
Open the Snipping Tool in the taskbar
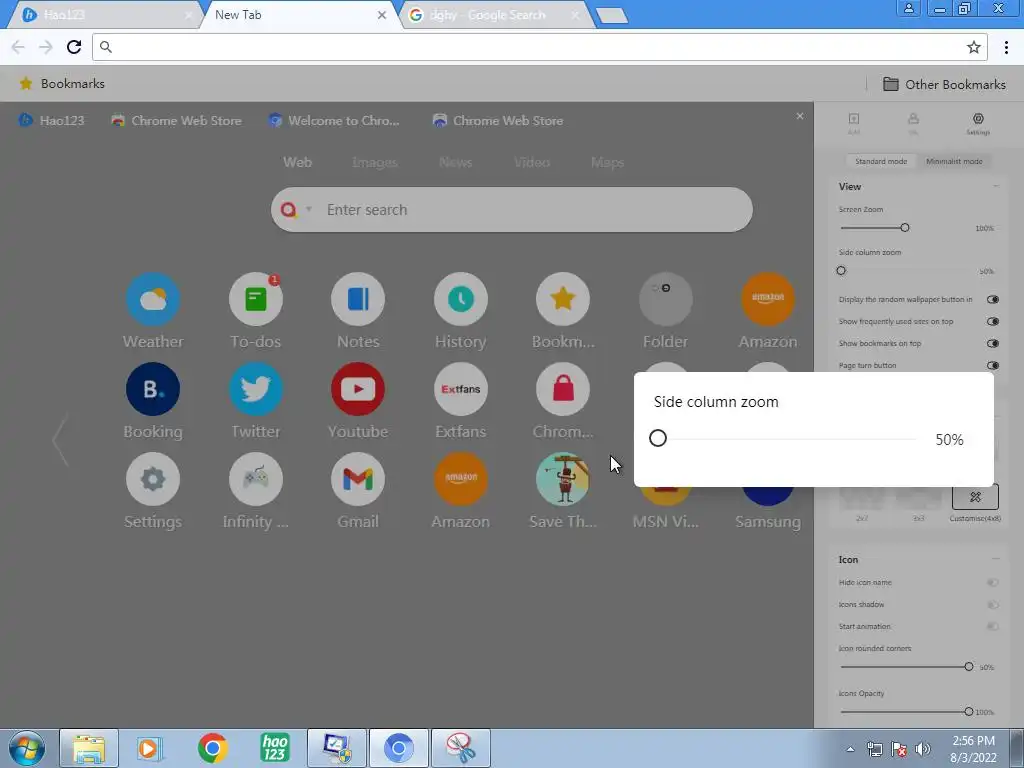coord(460,748)
